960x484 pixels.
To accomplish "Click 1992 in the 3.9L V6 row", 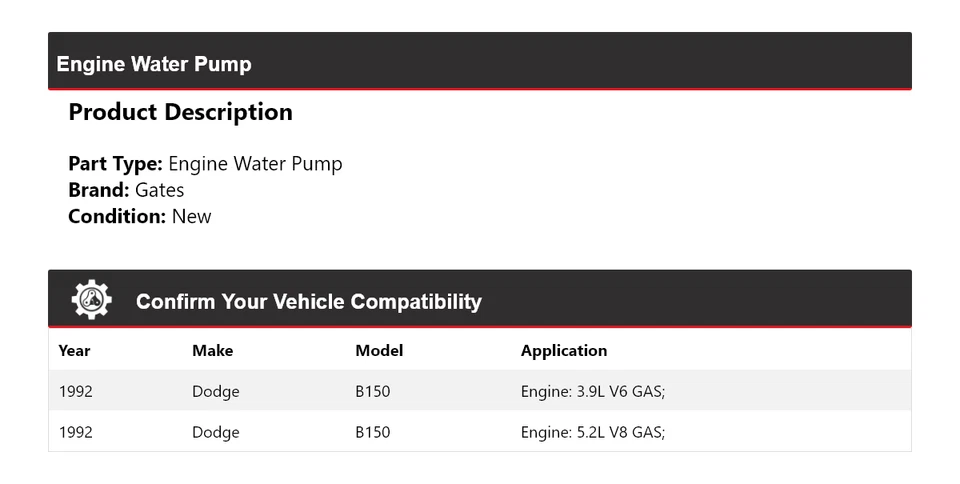I will (75, 392).
